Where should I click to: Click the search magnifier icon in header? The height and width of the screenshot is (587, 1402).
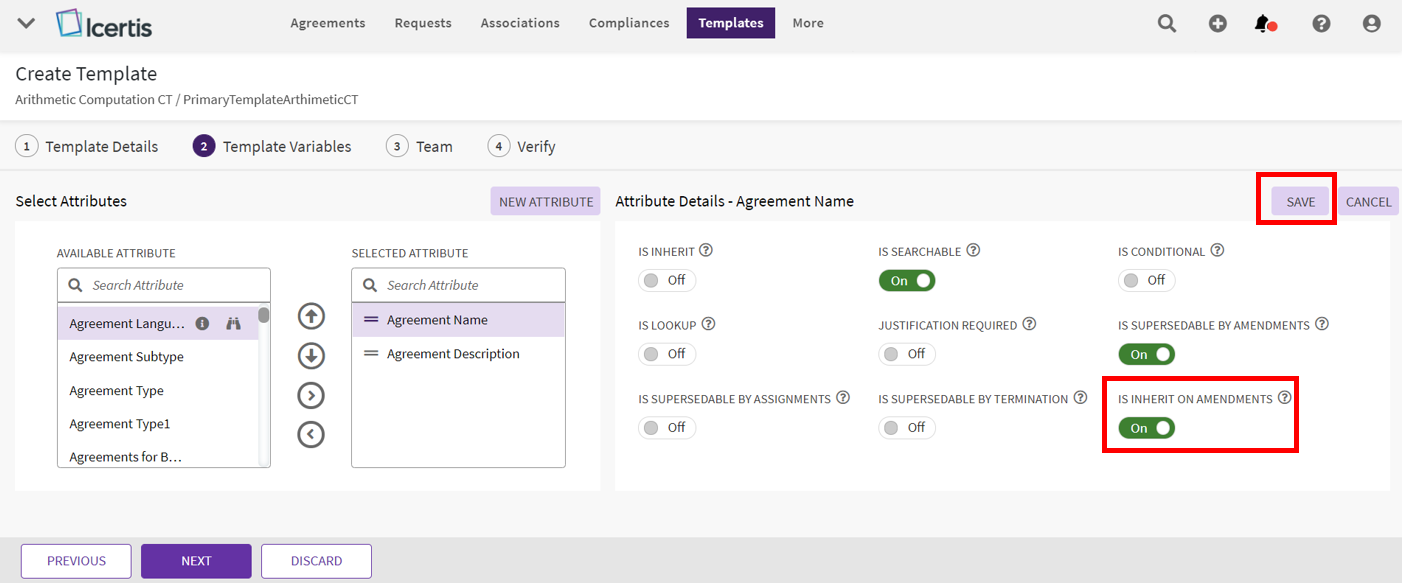(1166, 23)
